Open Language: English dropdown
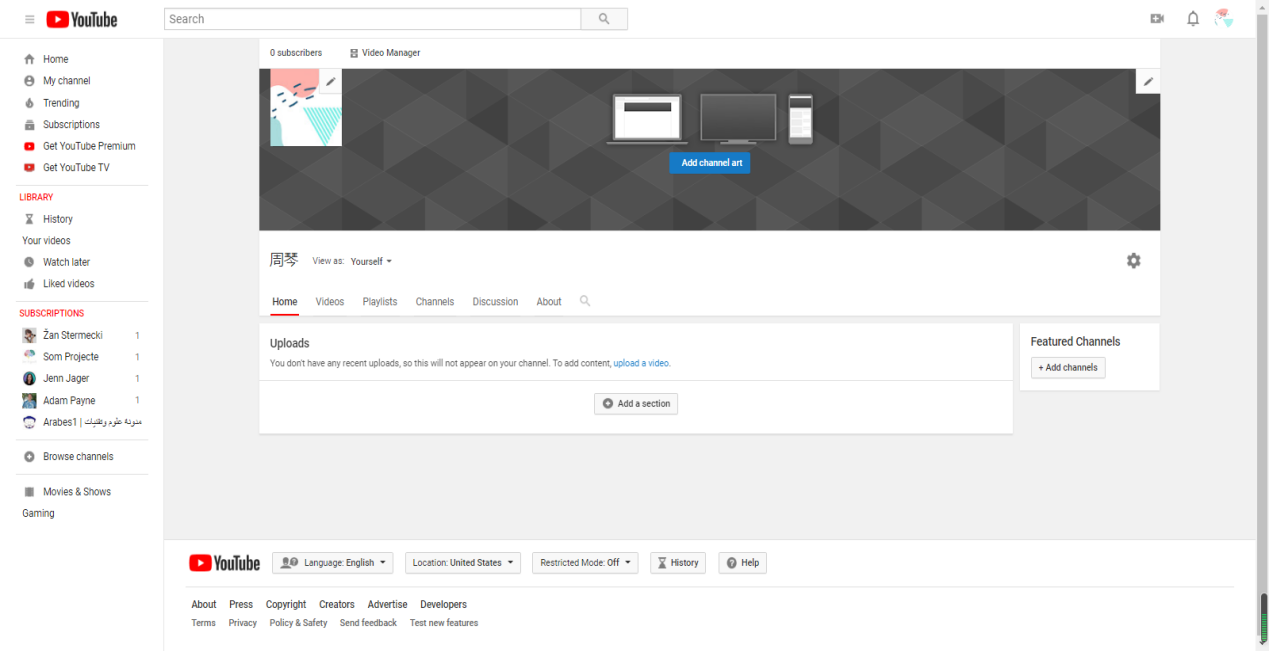 point(333,563)
